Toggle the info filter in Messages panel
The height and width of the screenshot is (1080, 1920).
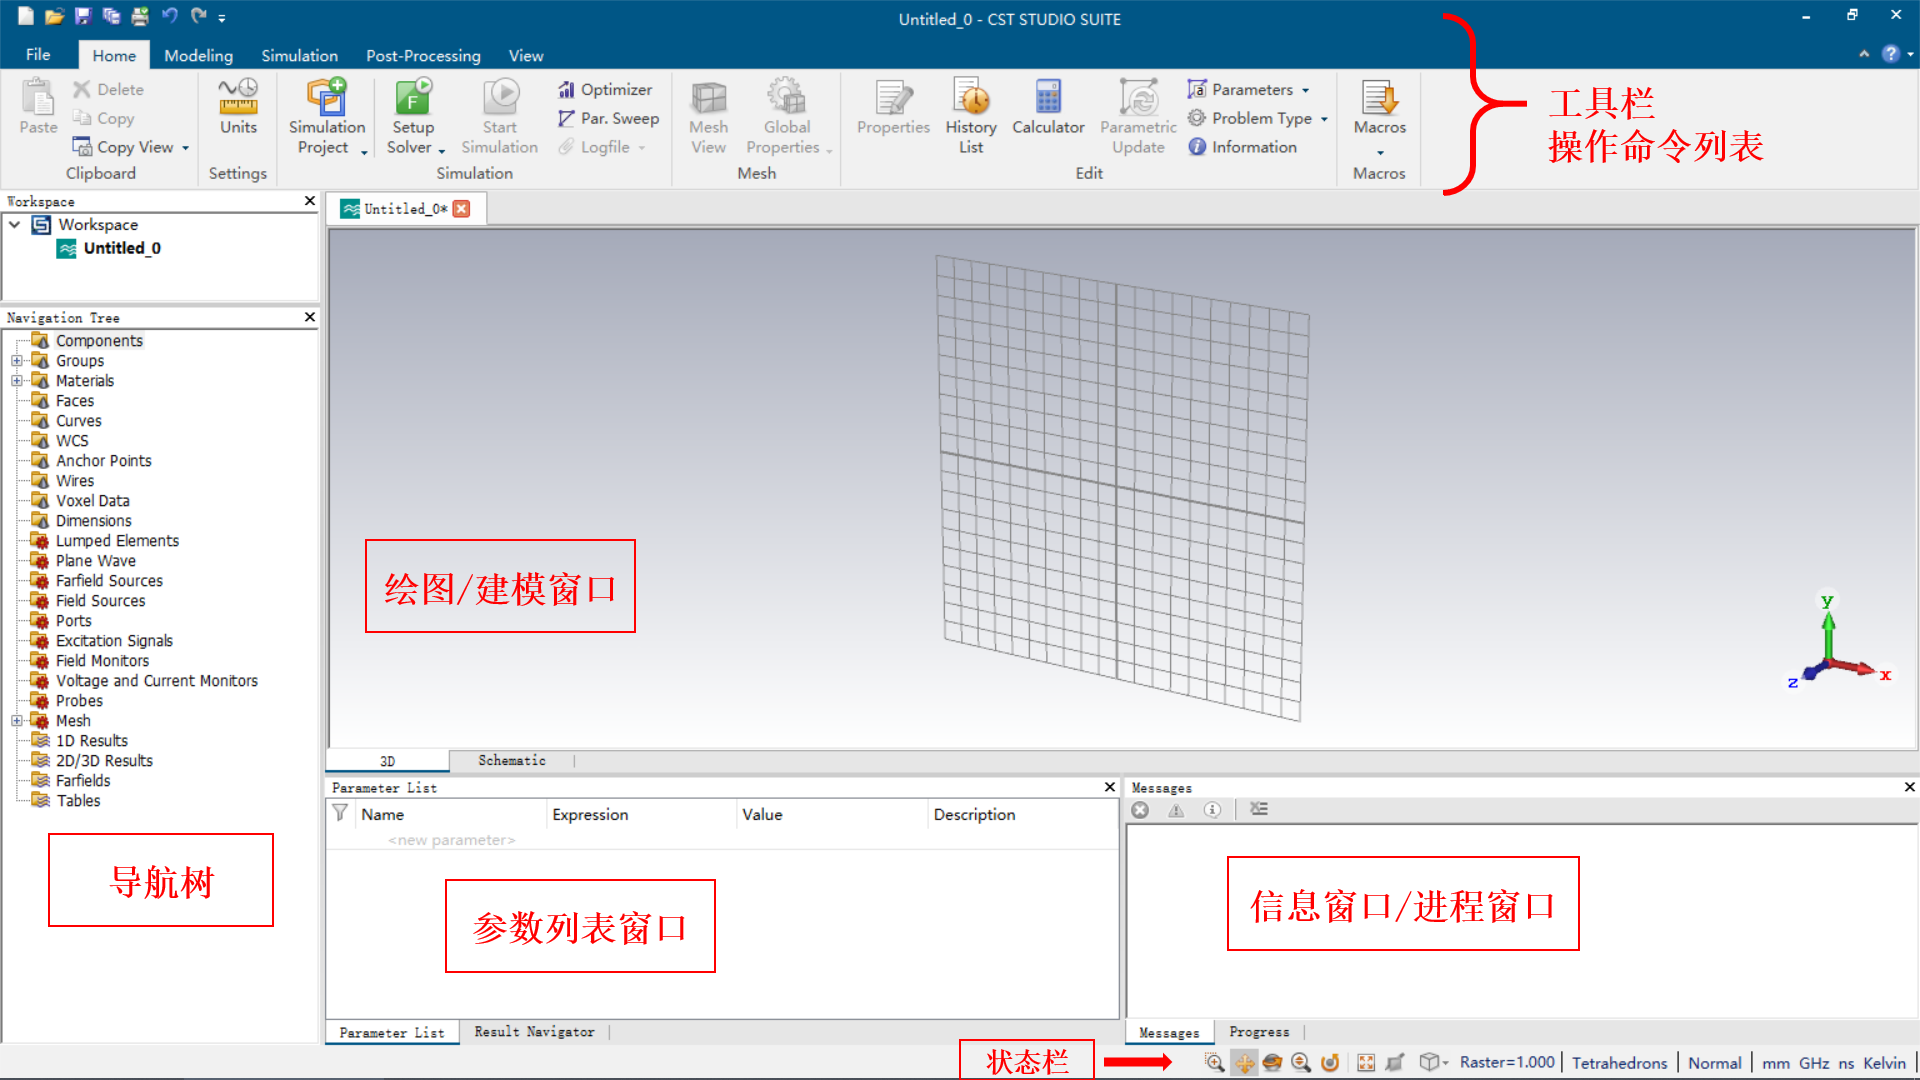point(1212,810)
